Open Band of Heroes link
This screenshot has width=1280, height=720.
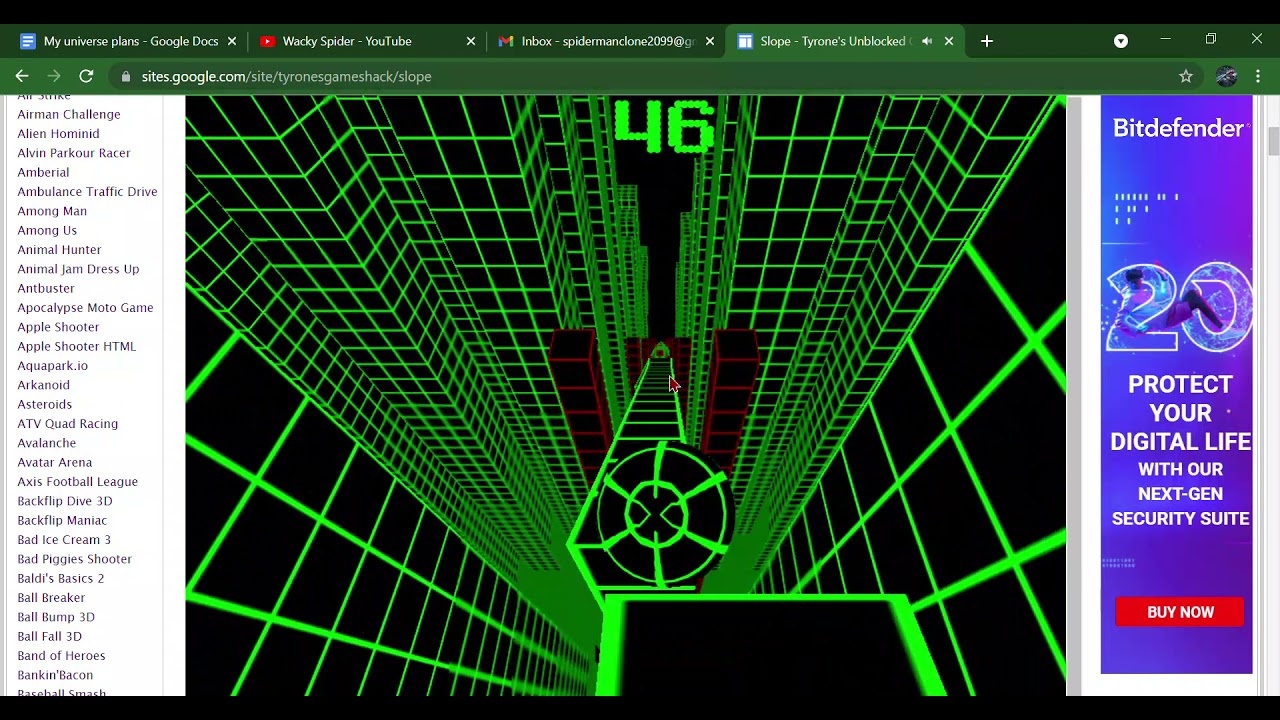(61, 656)
